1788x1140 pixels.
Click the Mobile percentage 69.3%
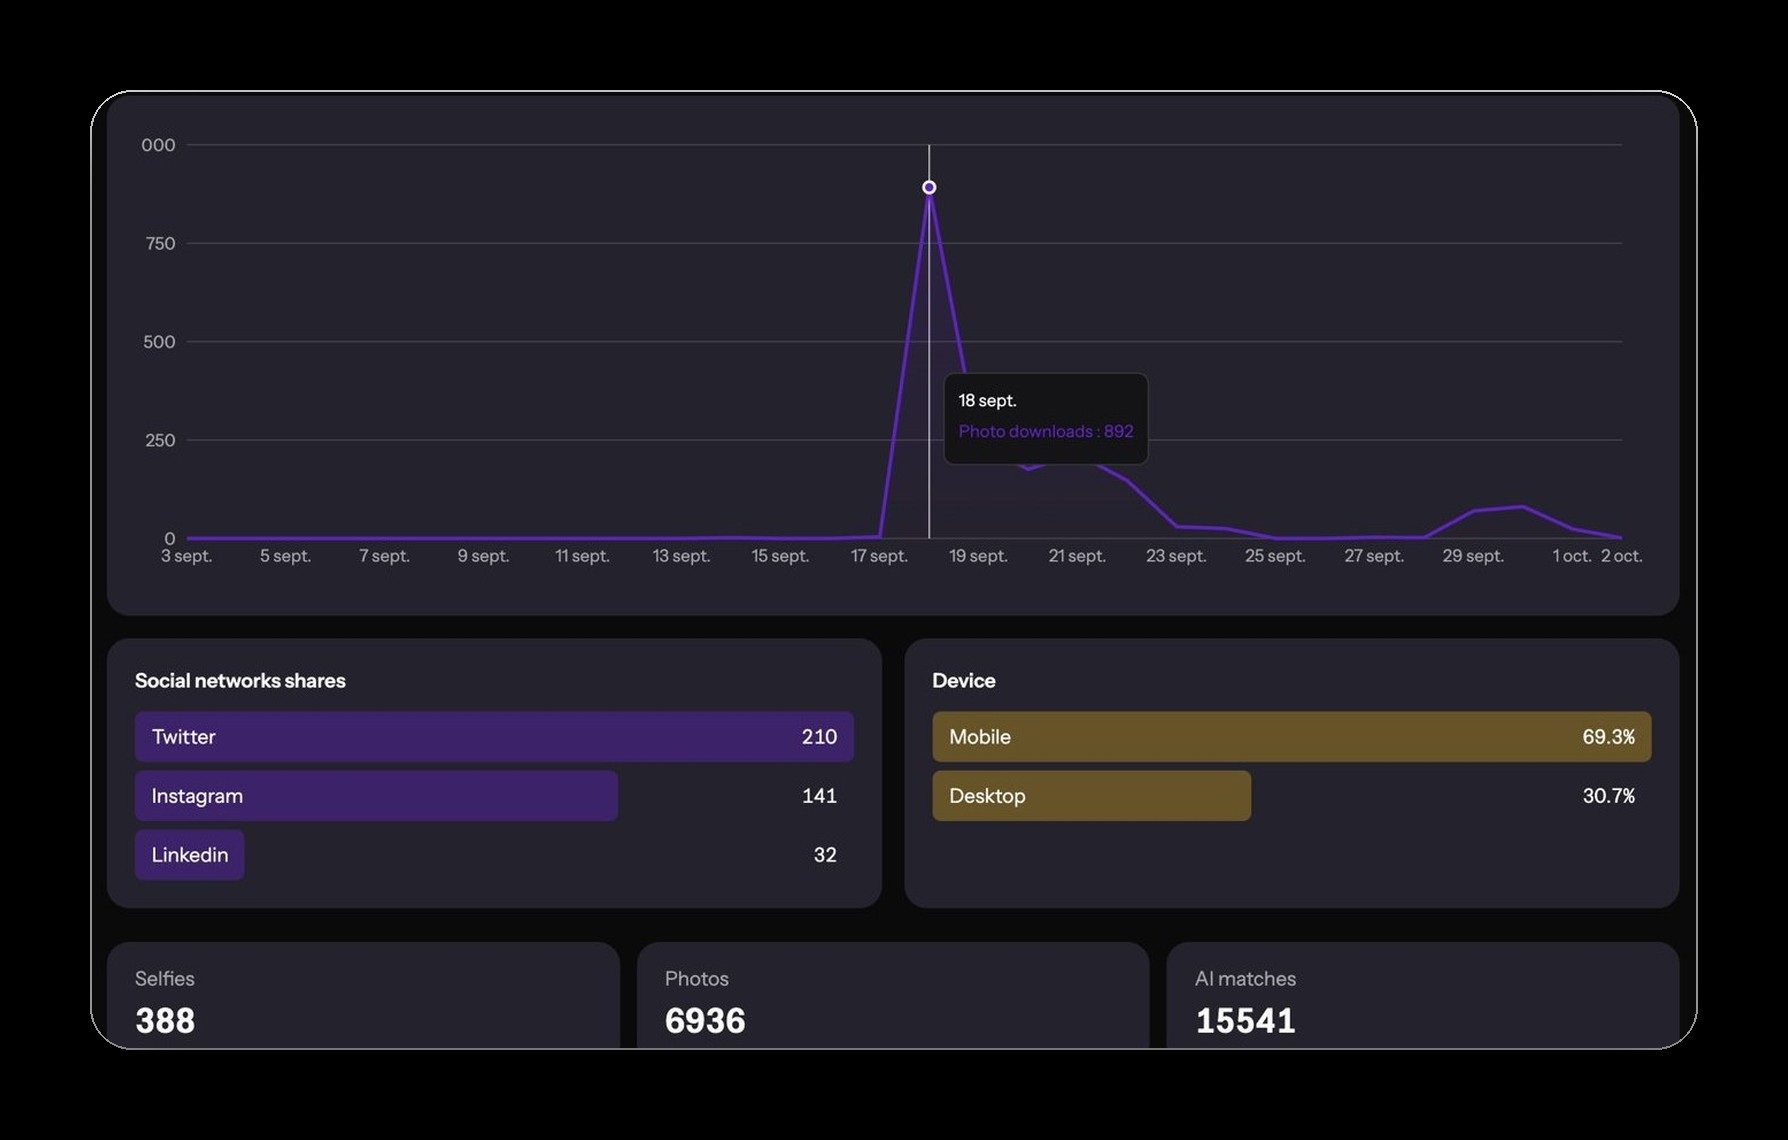point(1609,737)
